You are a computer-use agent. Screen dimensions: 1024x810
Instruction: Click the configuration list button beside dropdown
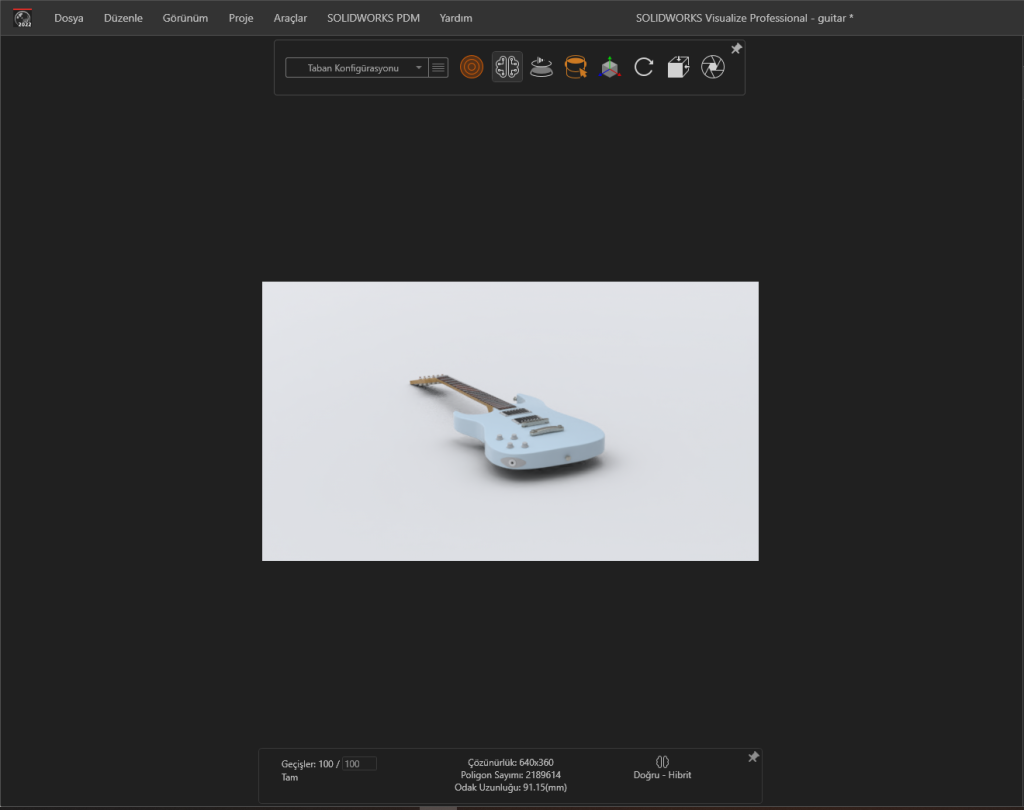tap(438, 68)
